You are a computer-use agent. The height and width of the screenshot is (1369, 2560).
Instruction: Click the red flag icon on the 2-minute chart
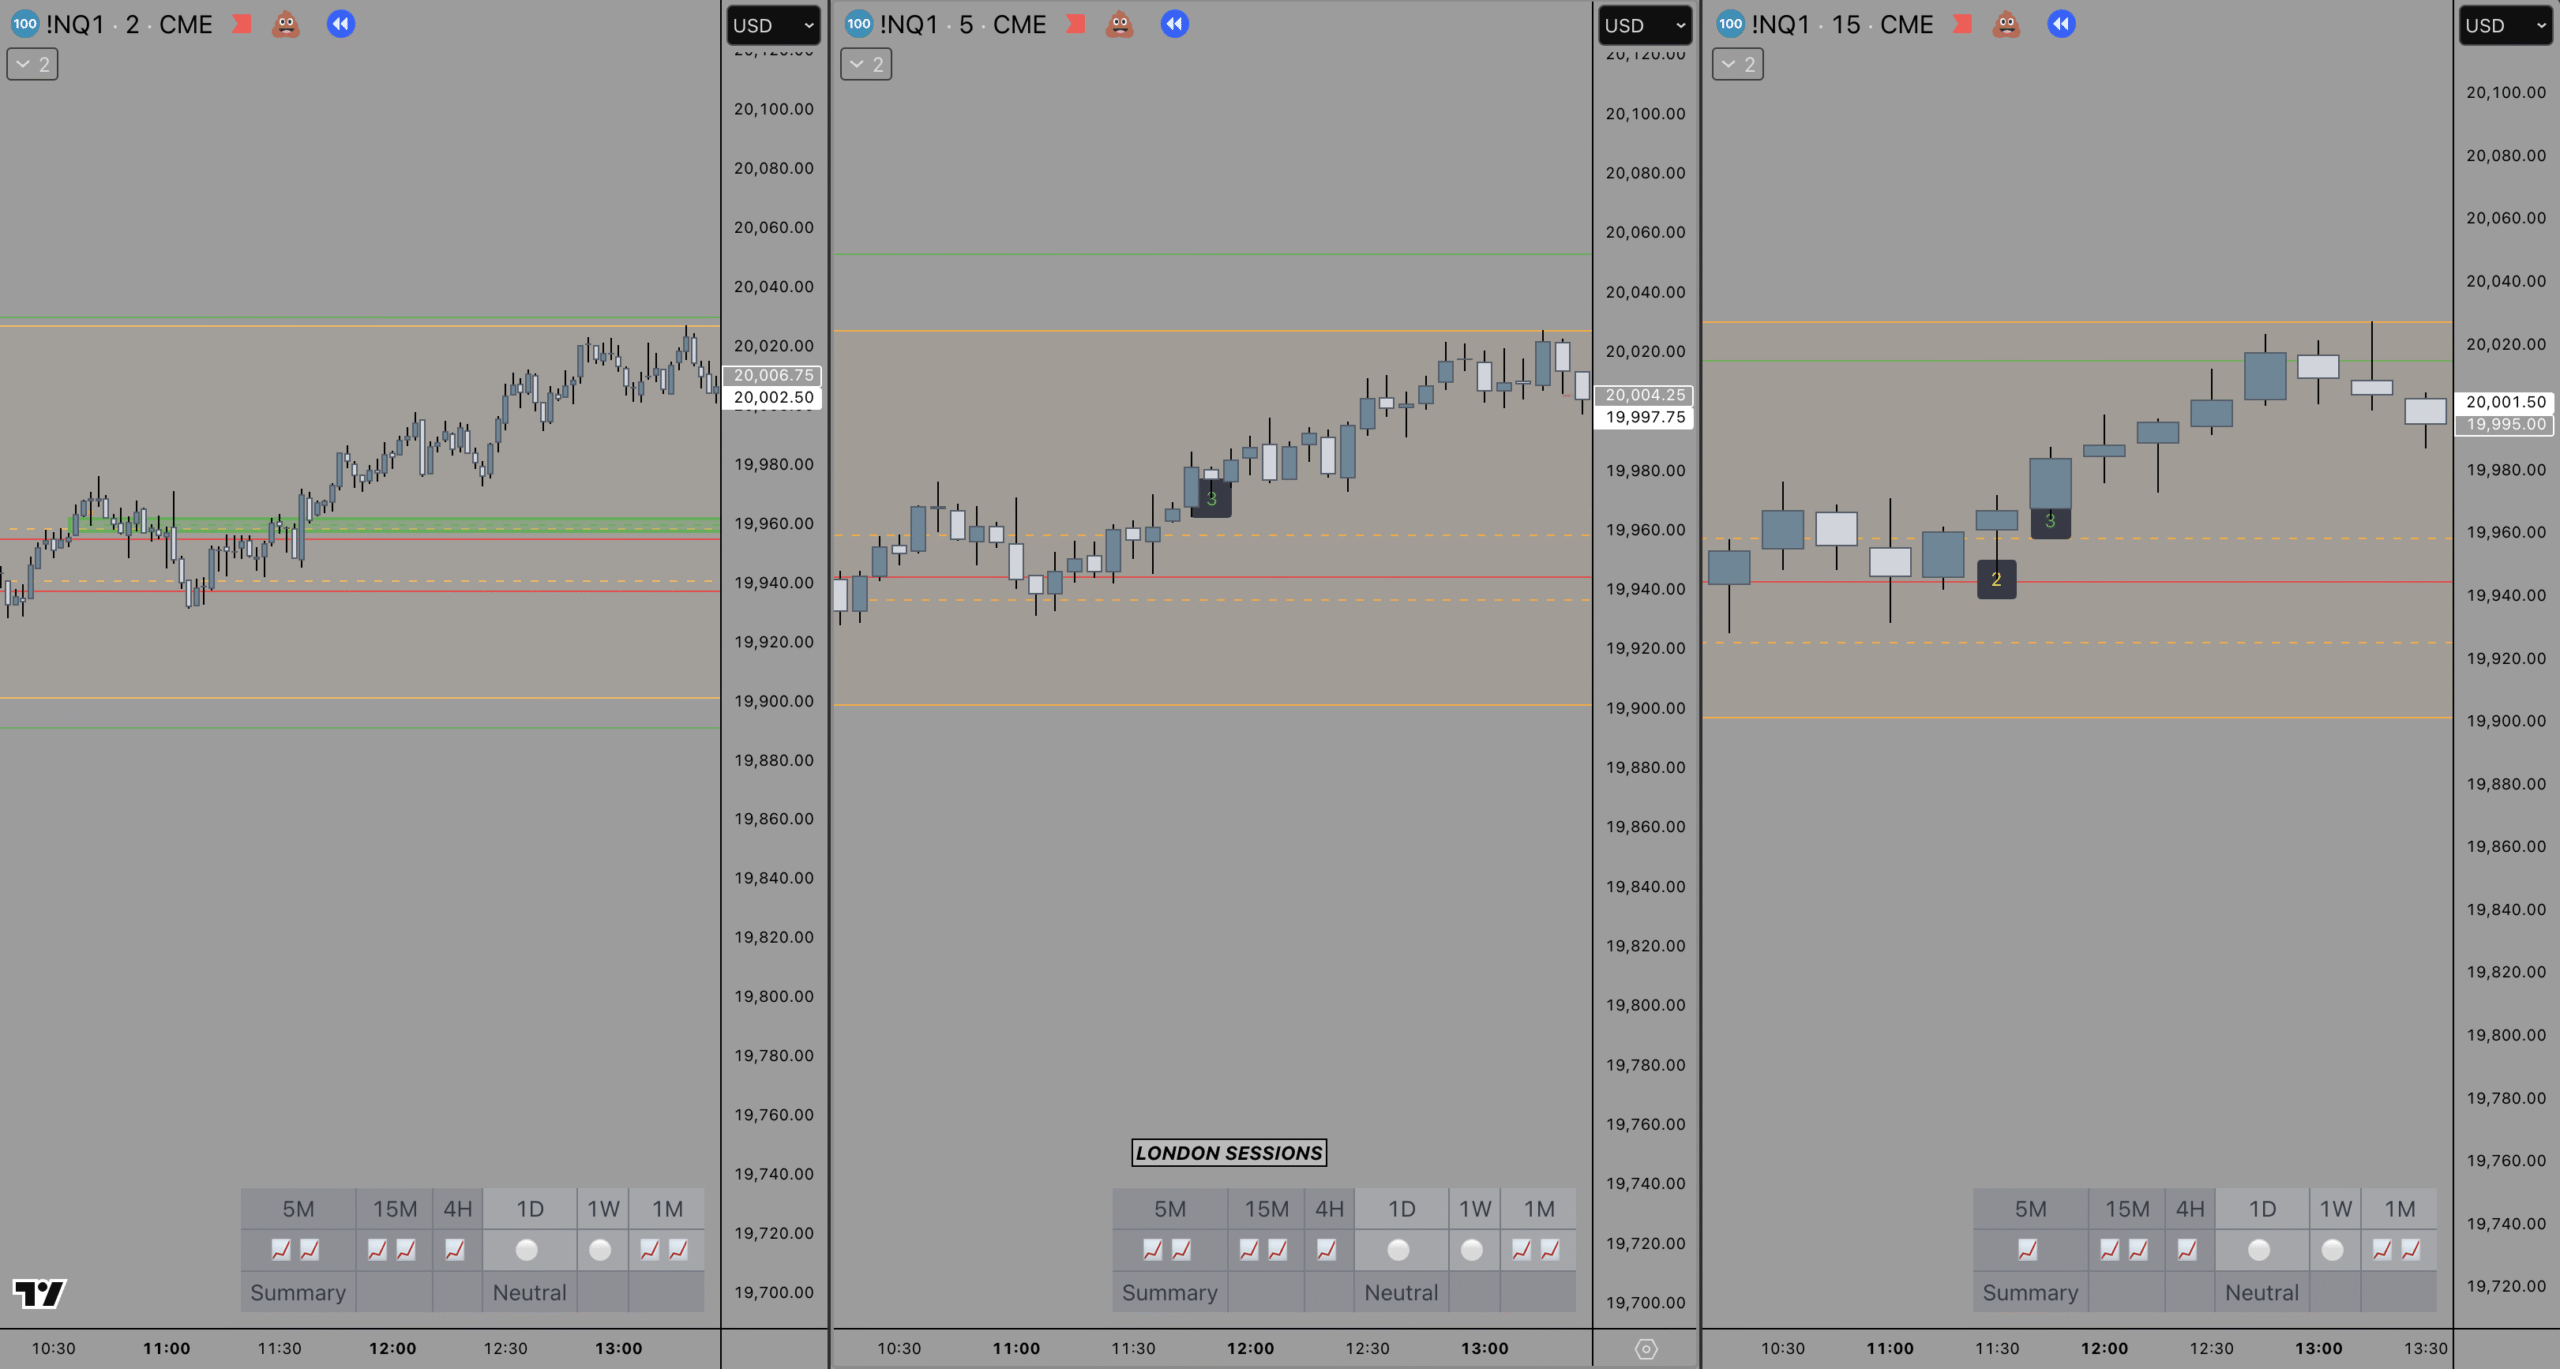click(242, 24)
